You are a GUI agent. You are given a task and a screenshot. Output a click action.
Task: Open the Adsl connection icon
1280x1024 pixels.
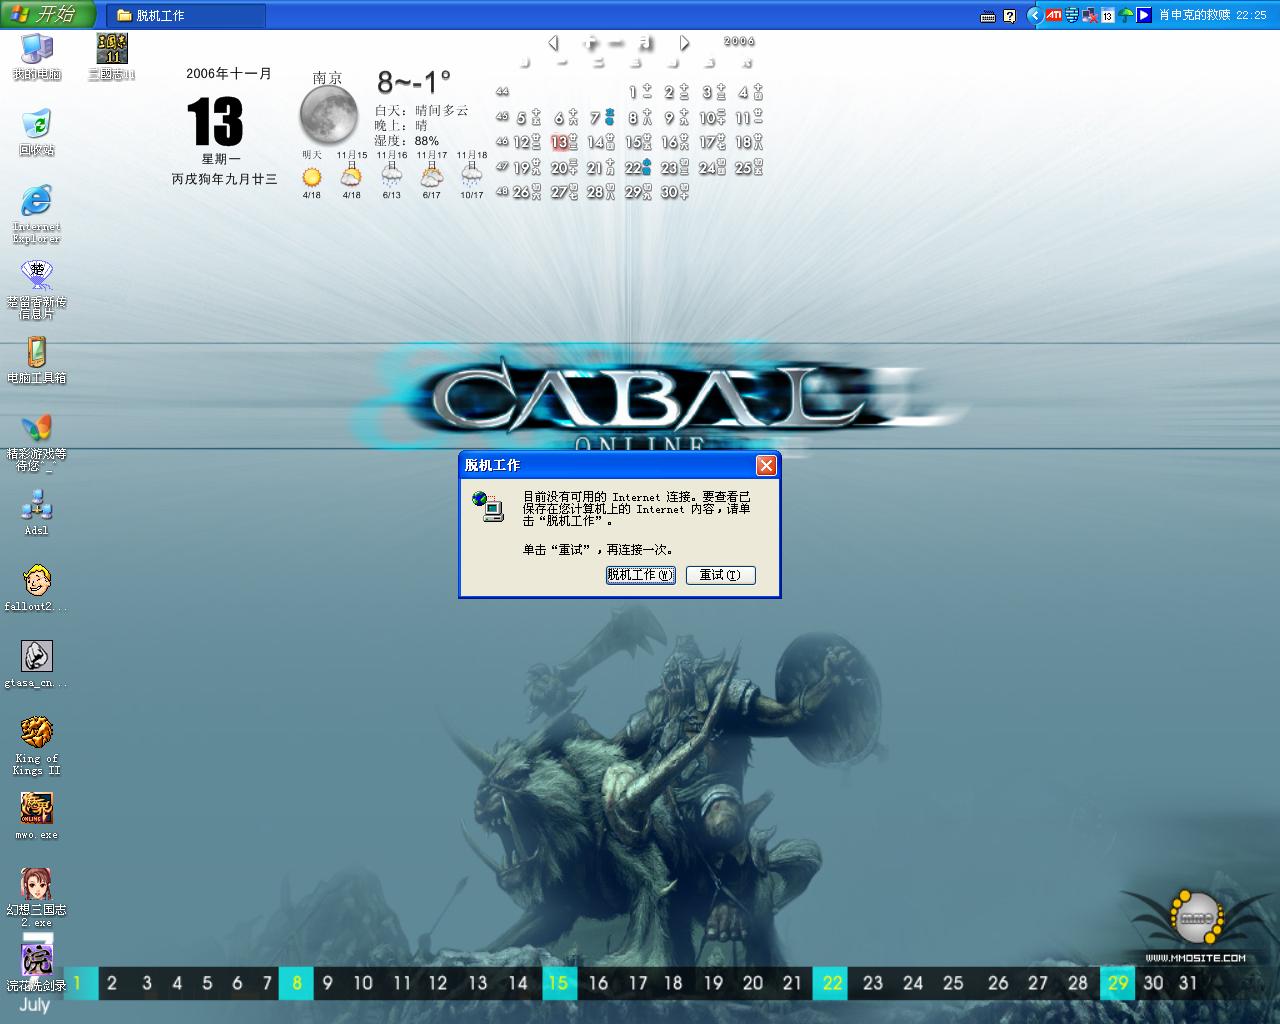37,512
